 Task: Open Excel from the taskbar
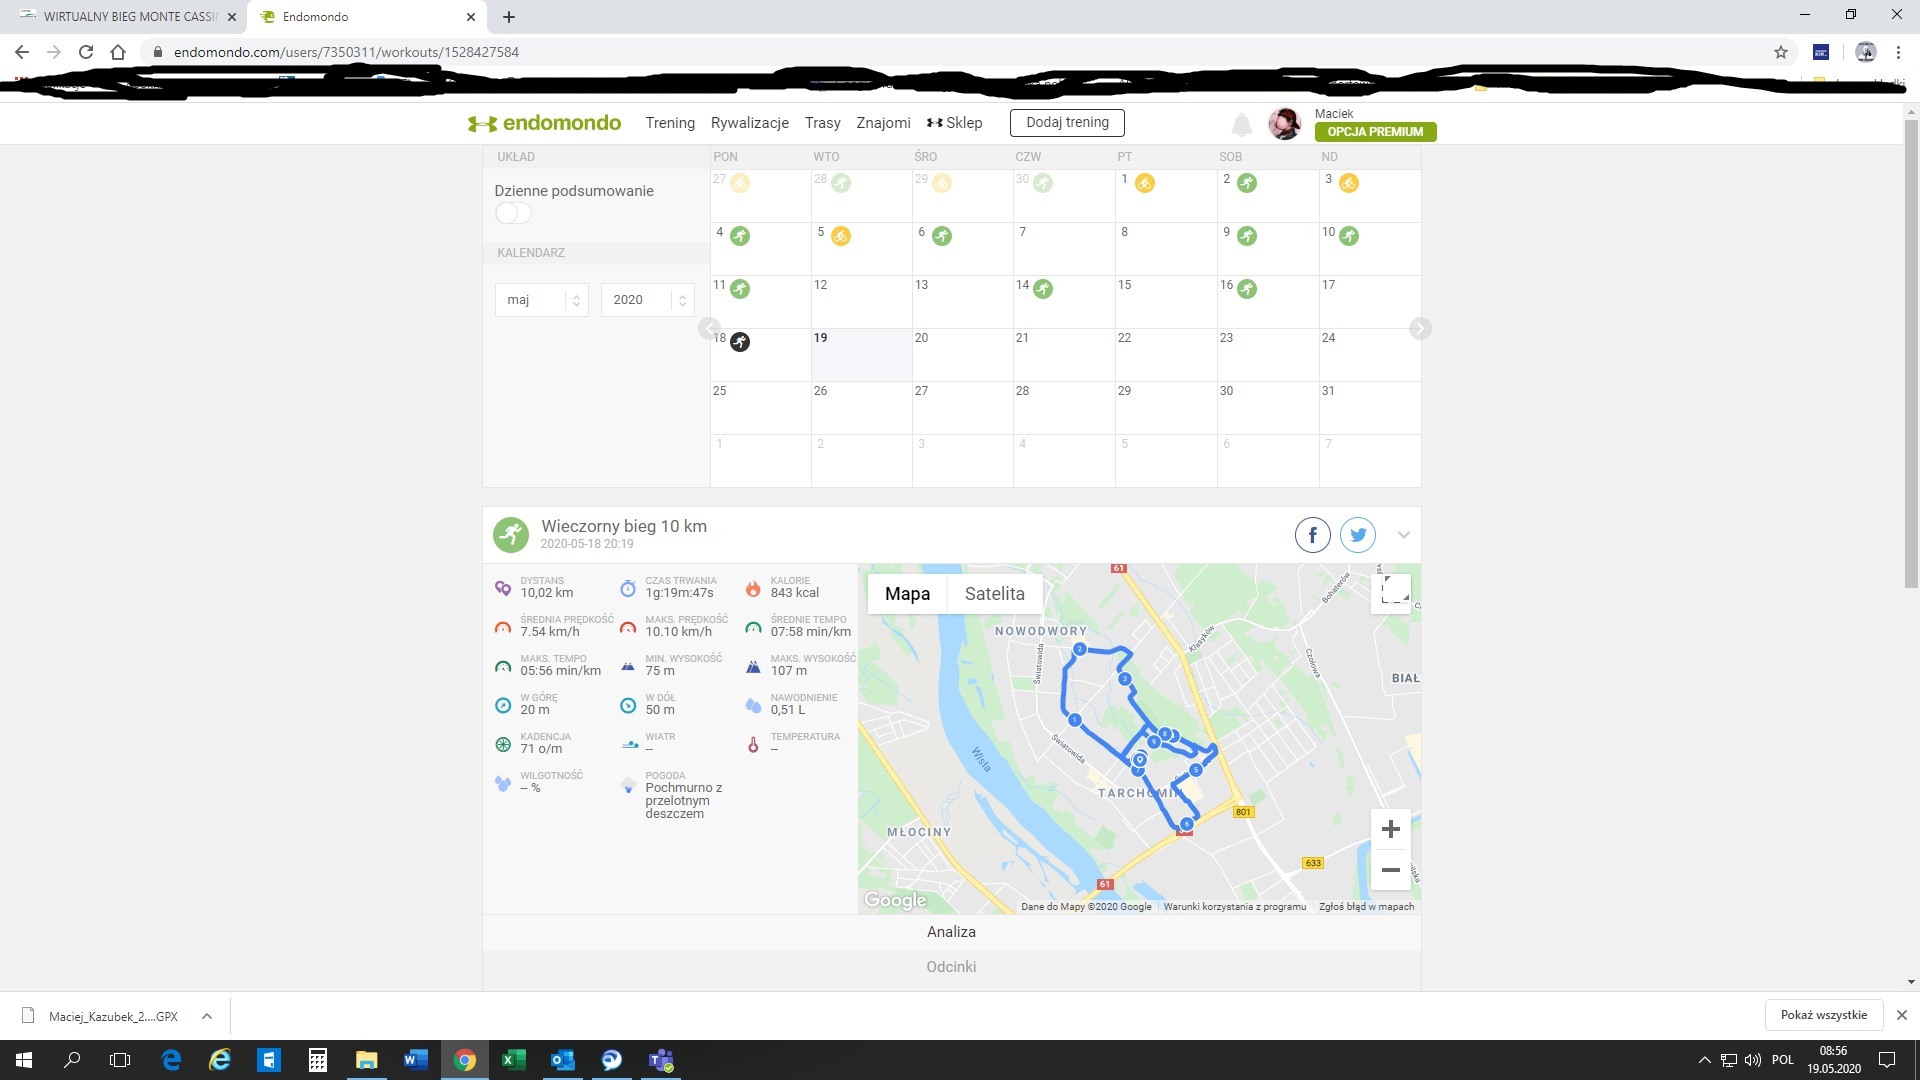(513, 1060)
